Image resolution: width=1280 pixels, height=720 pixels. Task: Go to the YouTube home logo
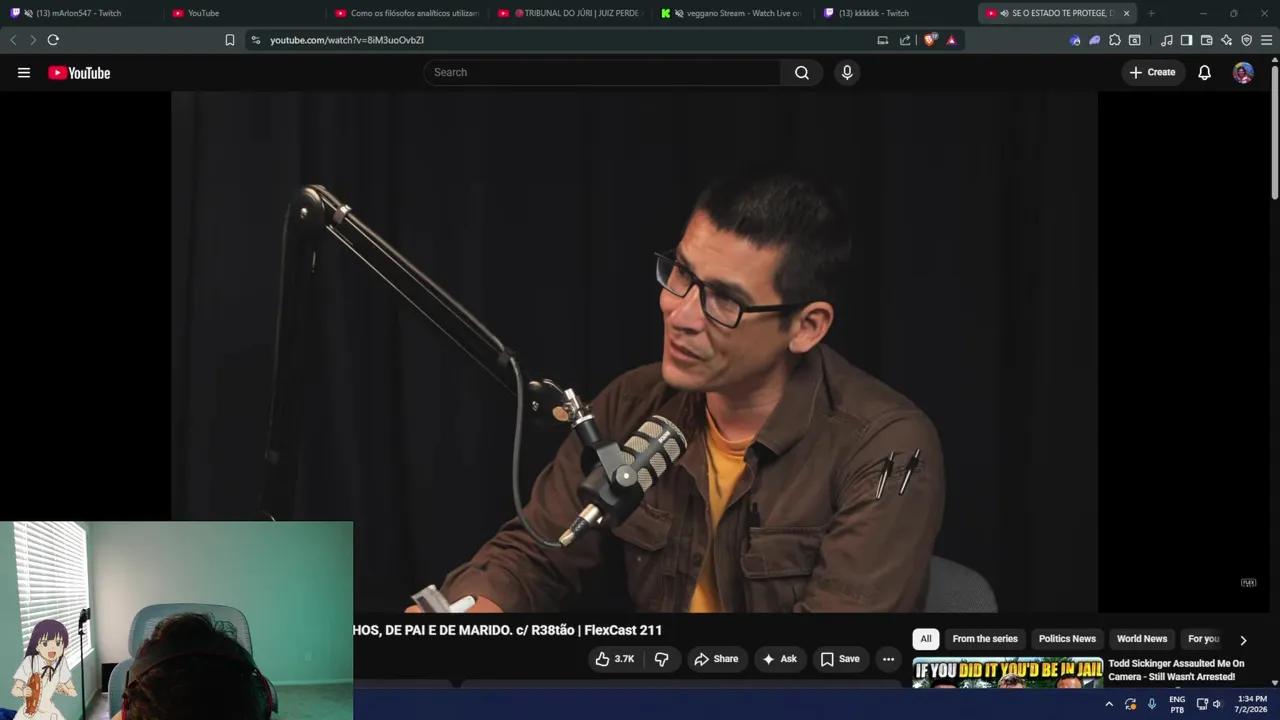coord(79,73)
